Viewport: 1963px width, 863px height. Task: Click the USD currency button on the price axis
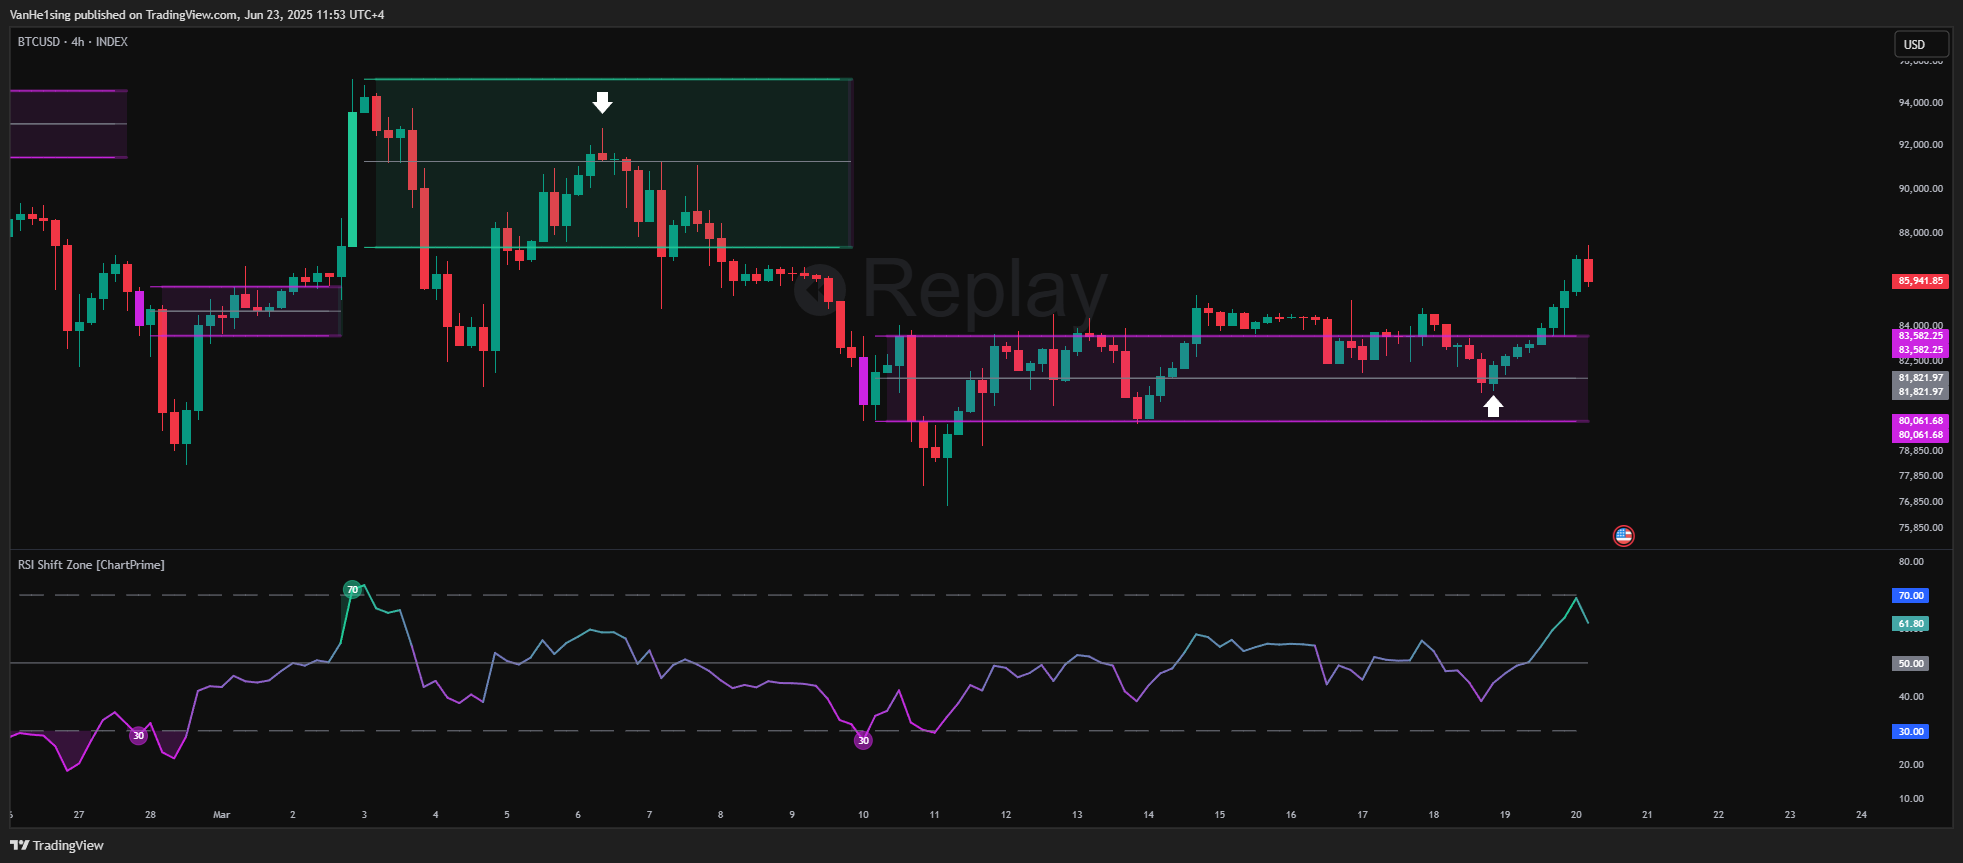(x=1921, y=44)
